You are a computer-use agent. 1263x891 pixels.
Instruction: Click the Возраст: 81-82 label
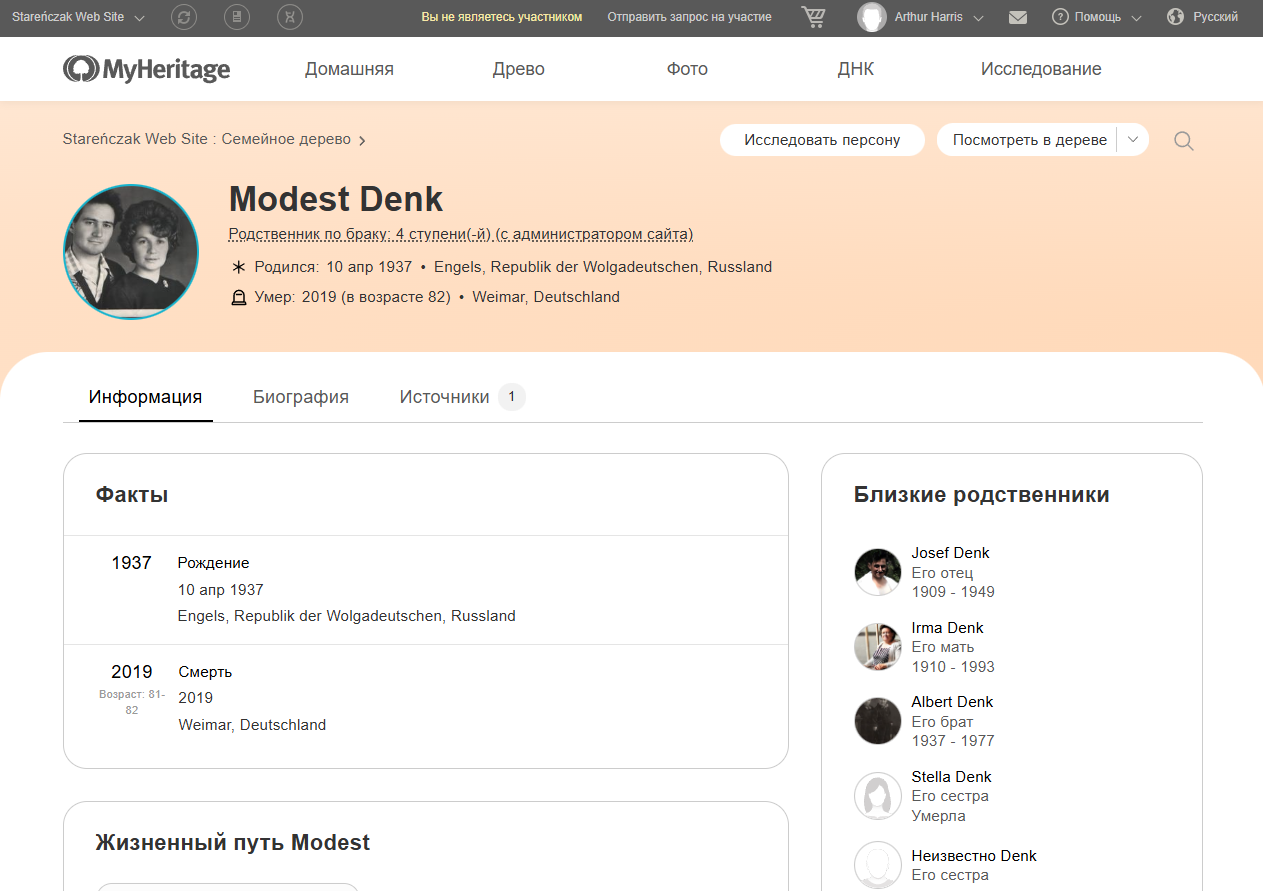coord(132,702)
